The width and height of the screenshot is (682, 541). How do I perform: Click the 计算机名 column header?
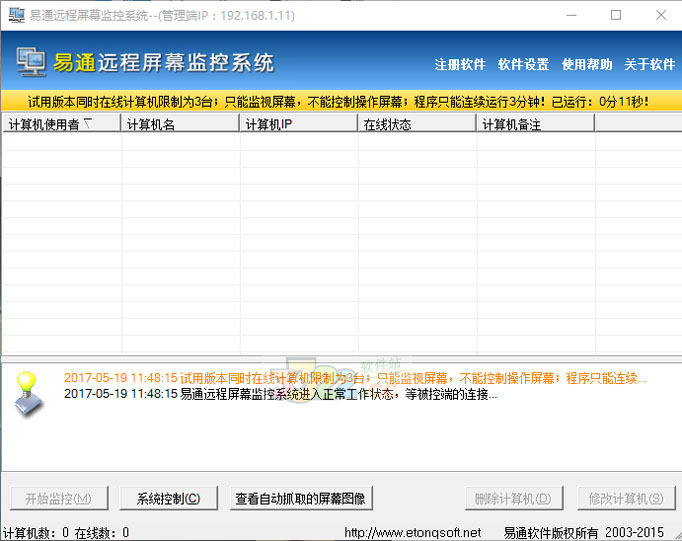point(180,124)
